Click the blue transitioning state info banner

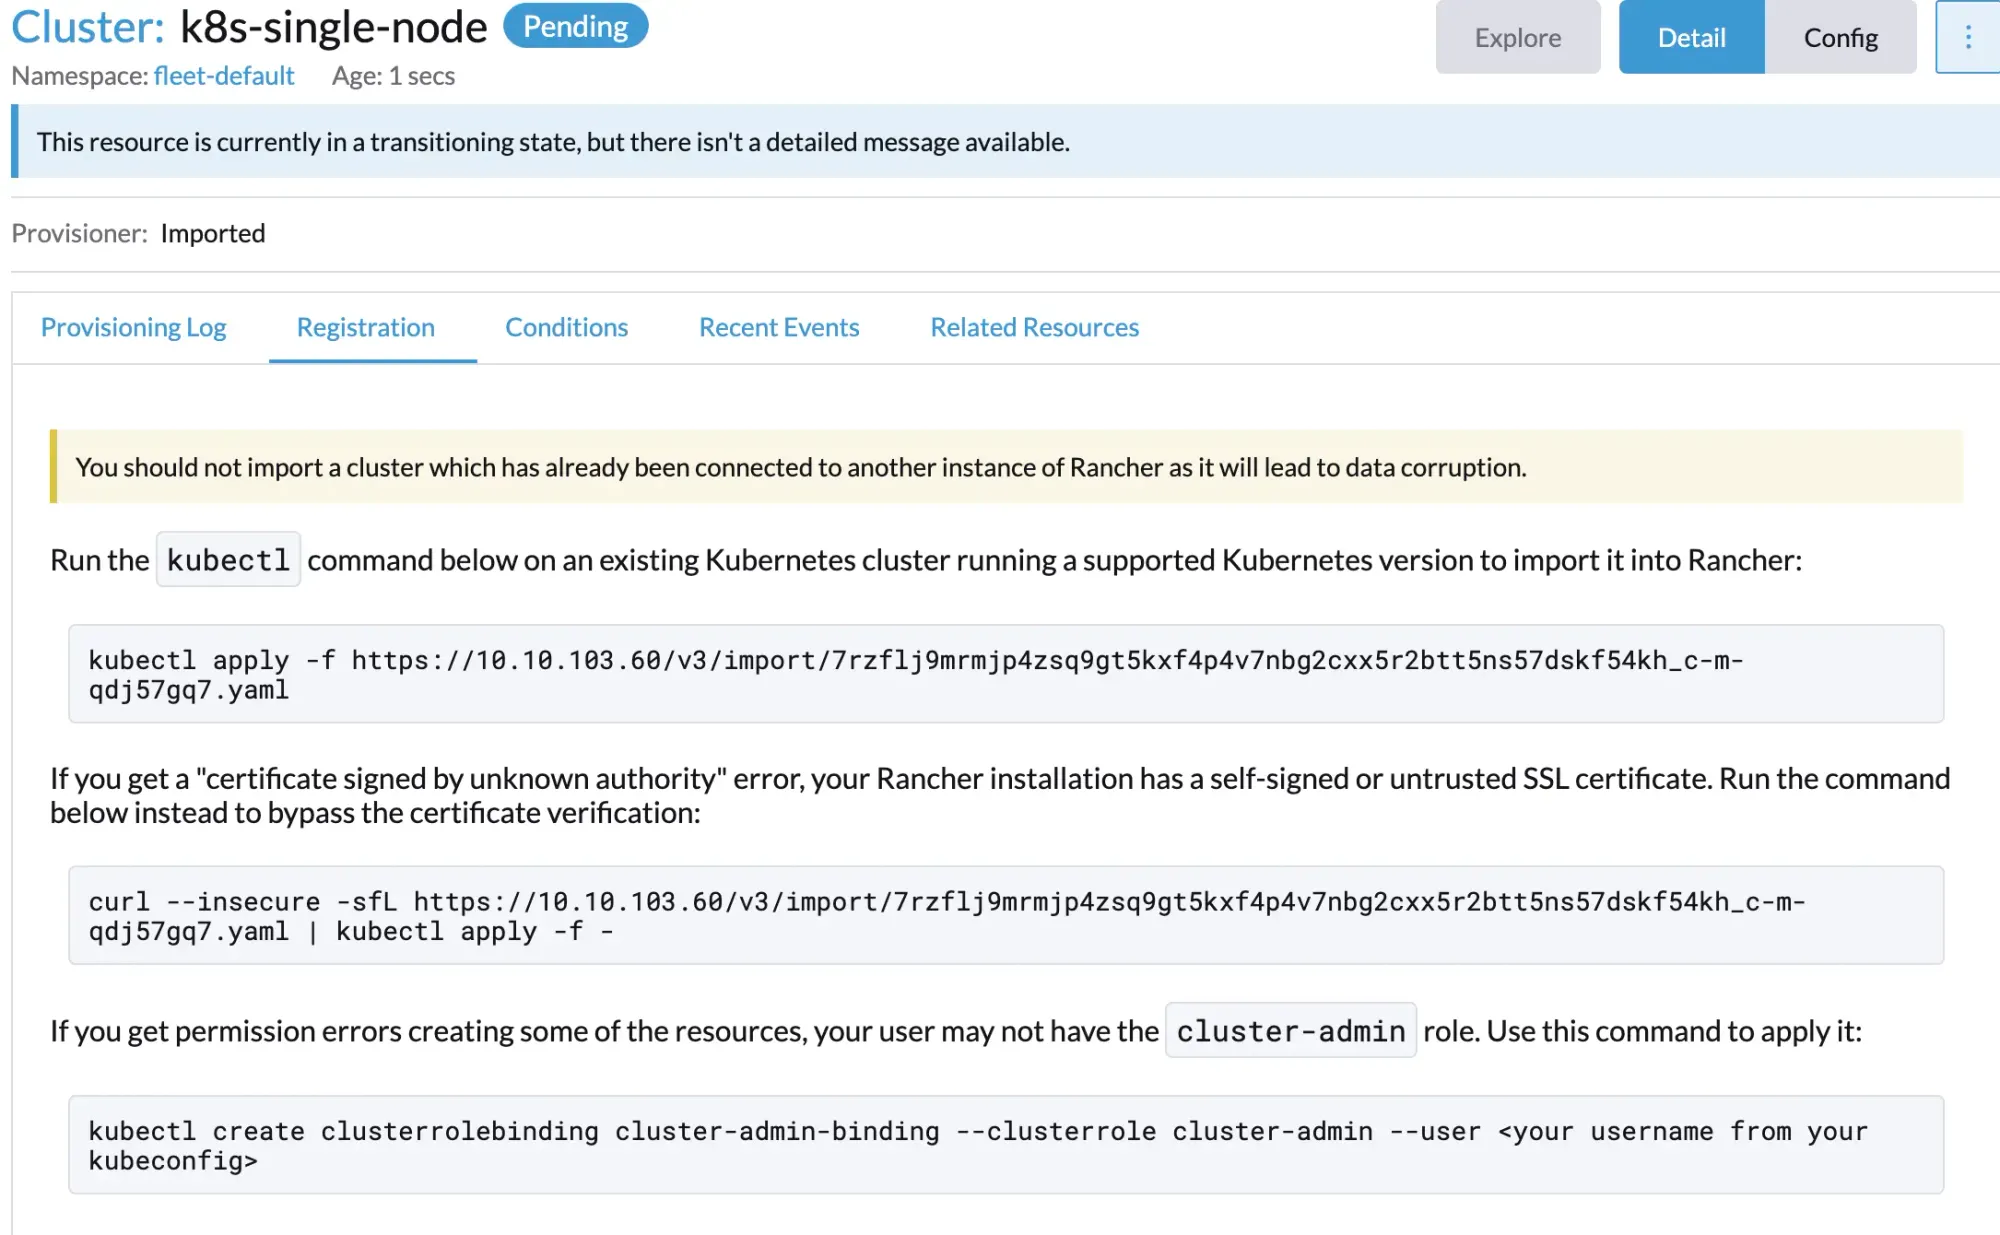1005,142
